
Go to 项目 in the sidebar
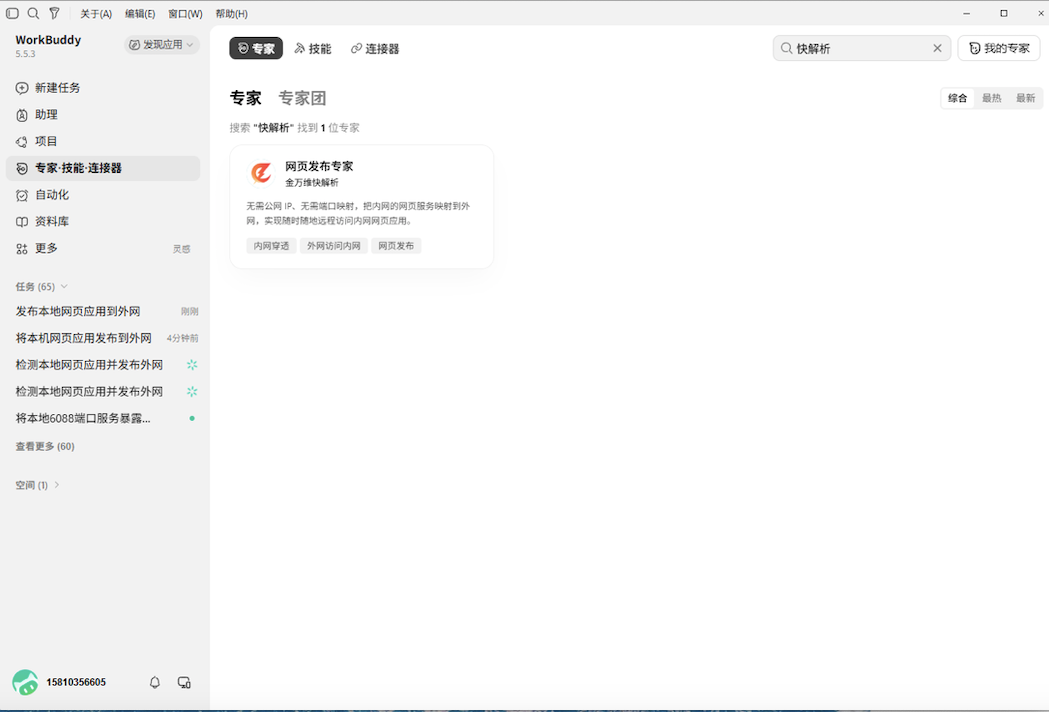[x=103, y=141]
